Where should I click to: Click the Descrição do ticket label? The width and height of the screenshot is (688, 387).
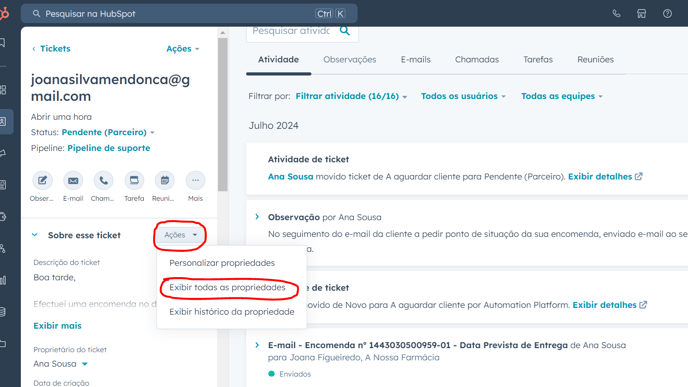pyautogui.click(x=67, y=262)
